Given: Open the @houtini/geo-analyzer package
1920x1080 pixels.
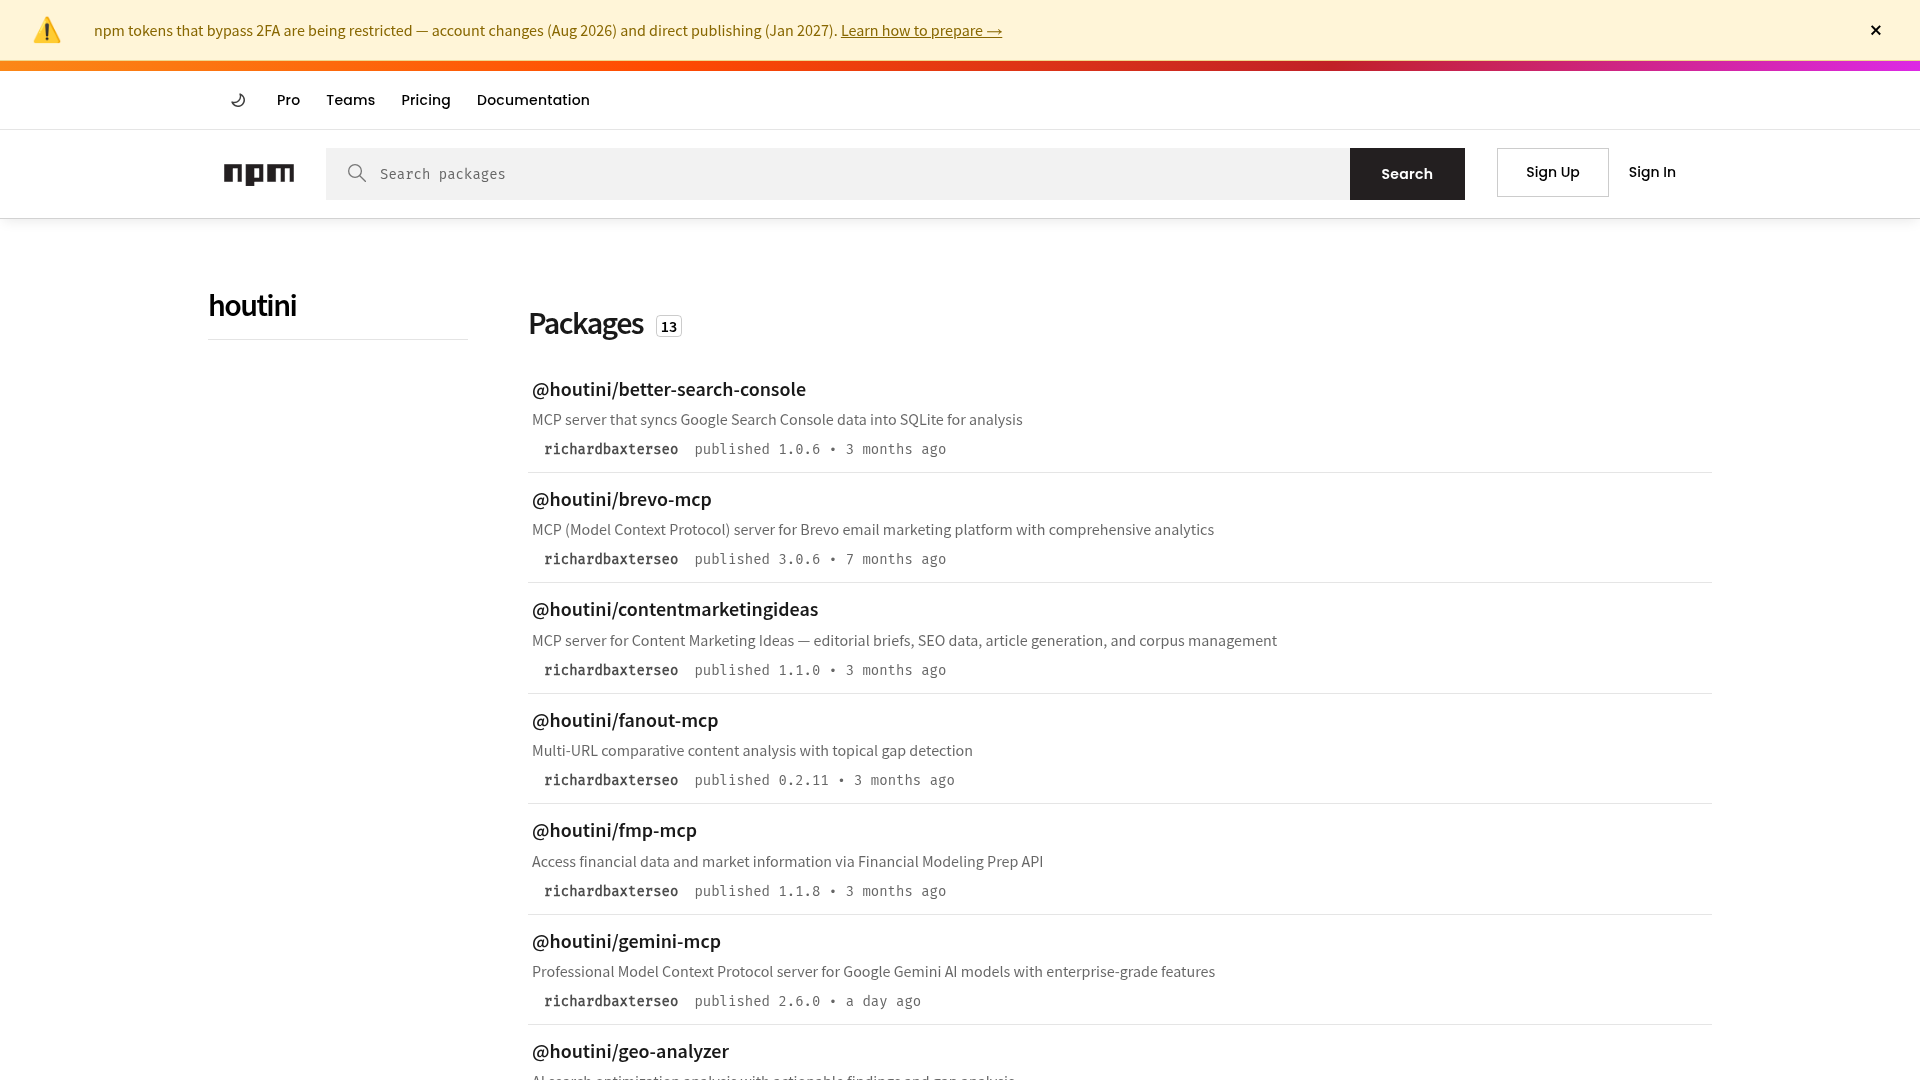Looking at the screenshot, I should [x=630, y=1051].
